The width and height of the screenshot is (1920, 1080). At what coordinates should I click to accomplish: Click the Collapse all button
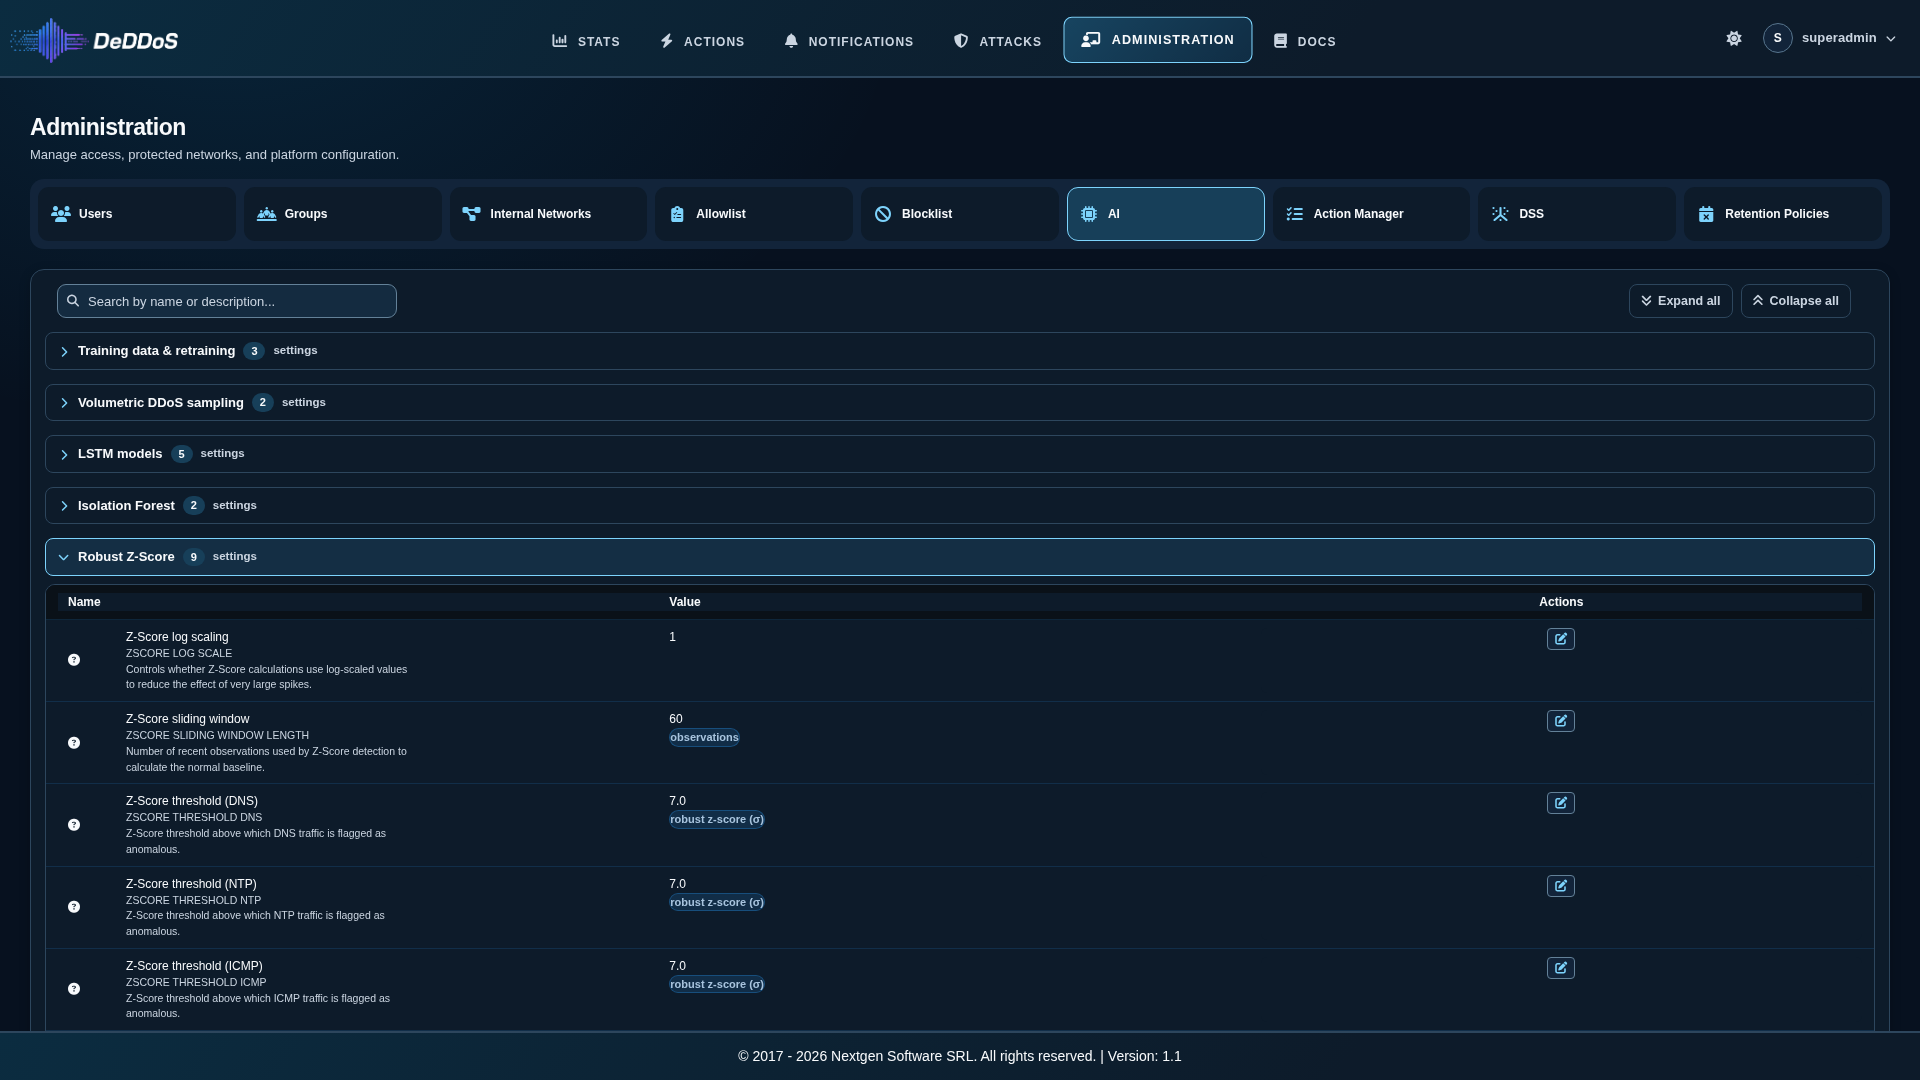click(1795, 301)
